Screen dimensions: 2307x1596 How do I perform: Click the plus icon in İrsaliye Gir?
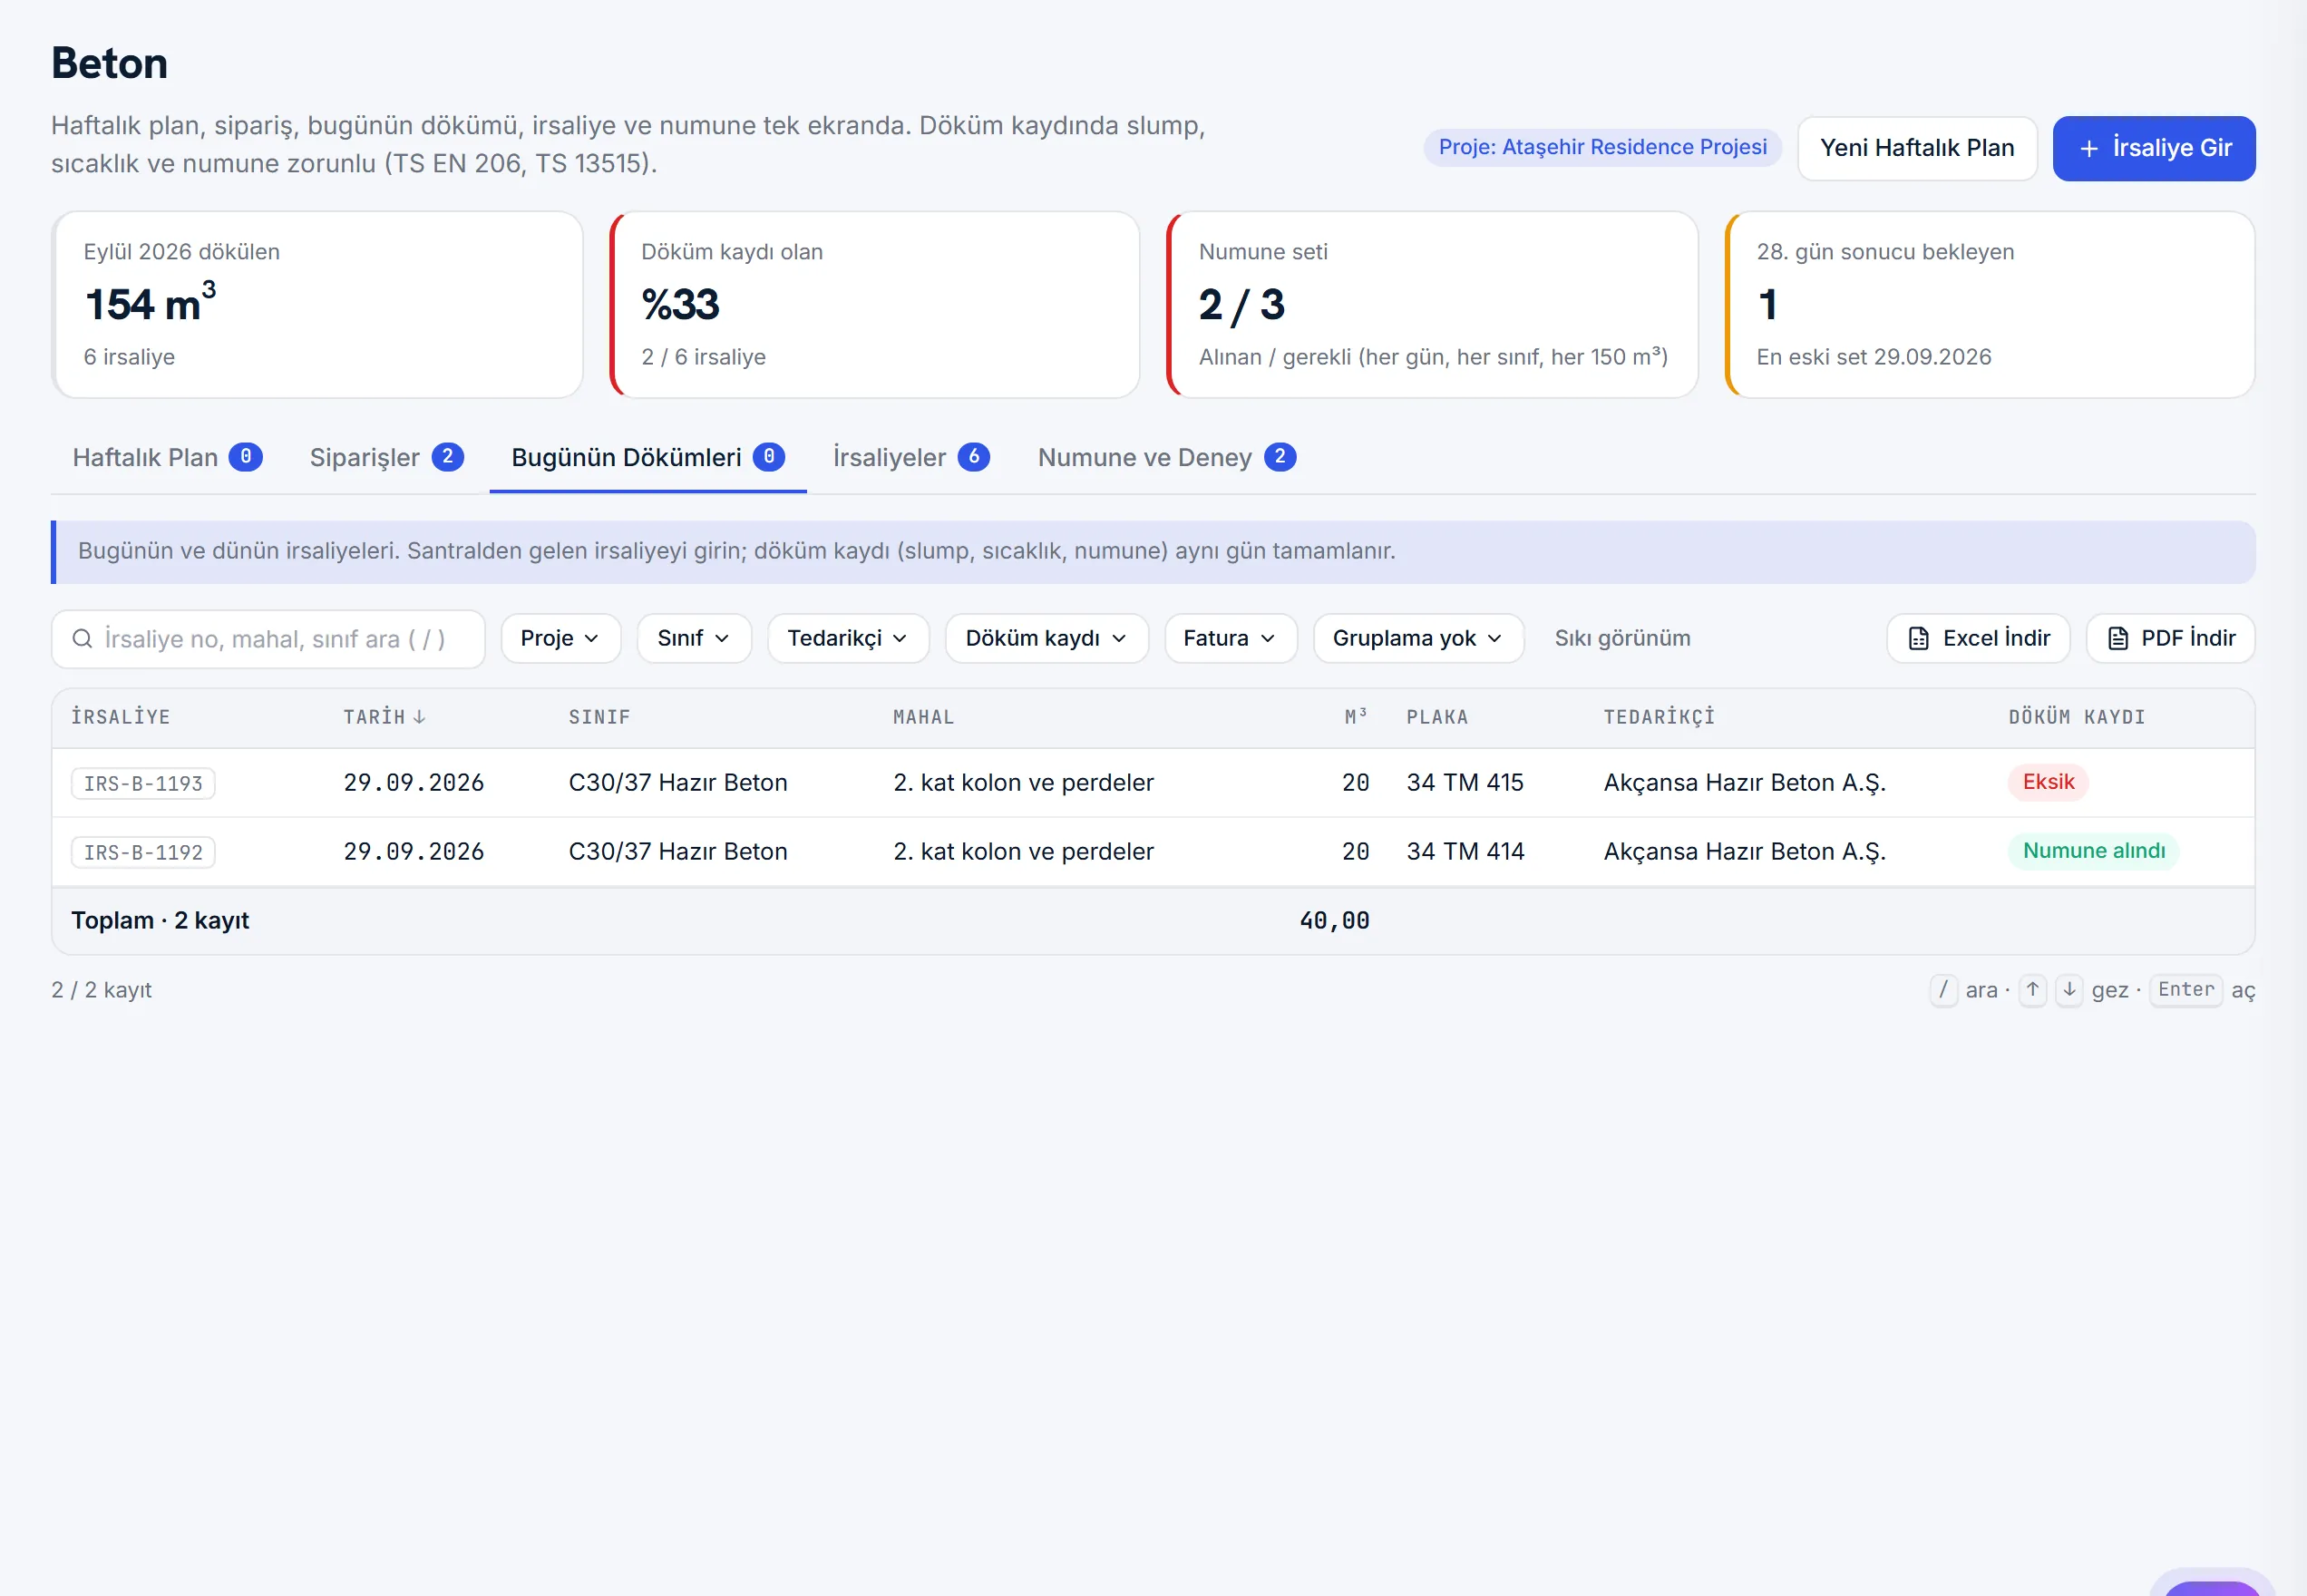pyautogui.click(x=2088, y=148)
